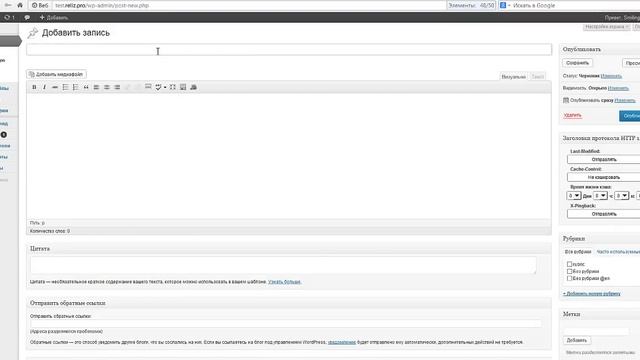The width and height of the screenshot is (640, 360).
Task: Click the Добавить button under Метки
Action: point(576,340)
